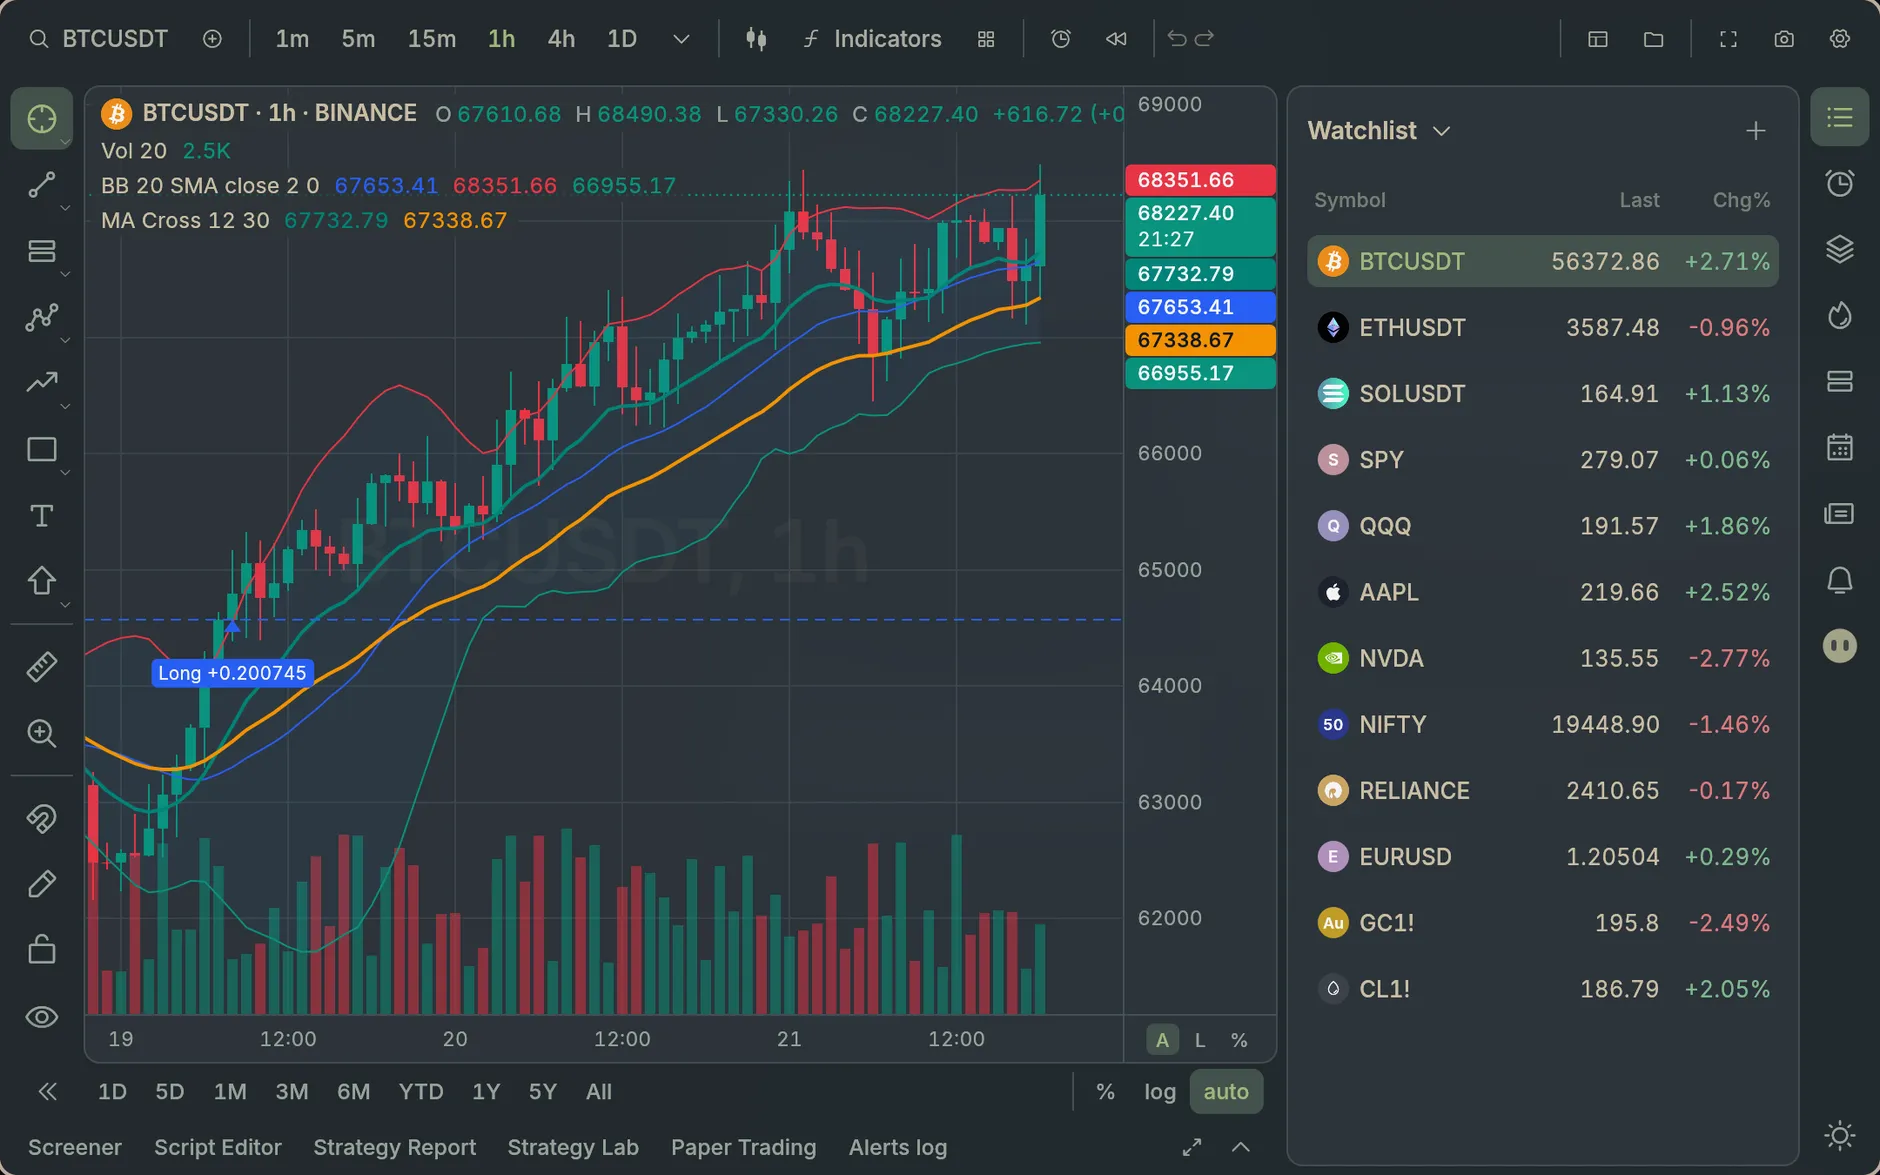Click the BTCUSDT symbol search field
The width and height of the screenshot is (1880, 1175).
click(98, 39)
